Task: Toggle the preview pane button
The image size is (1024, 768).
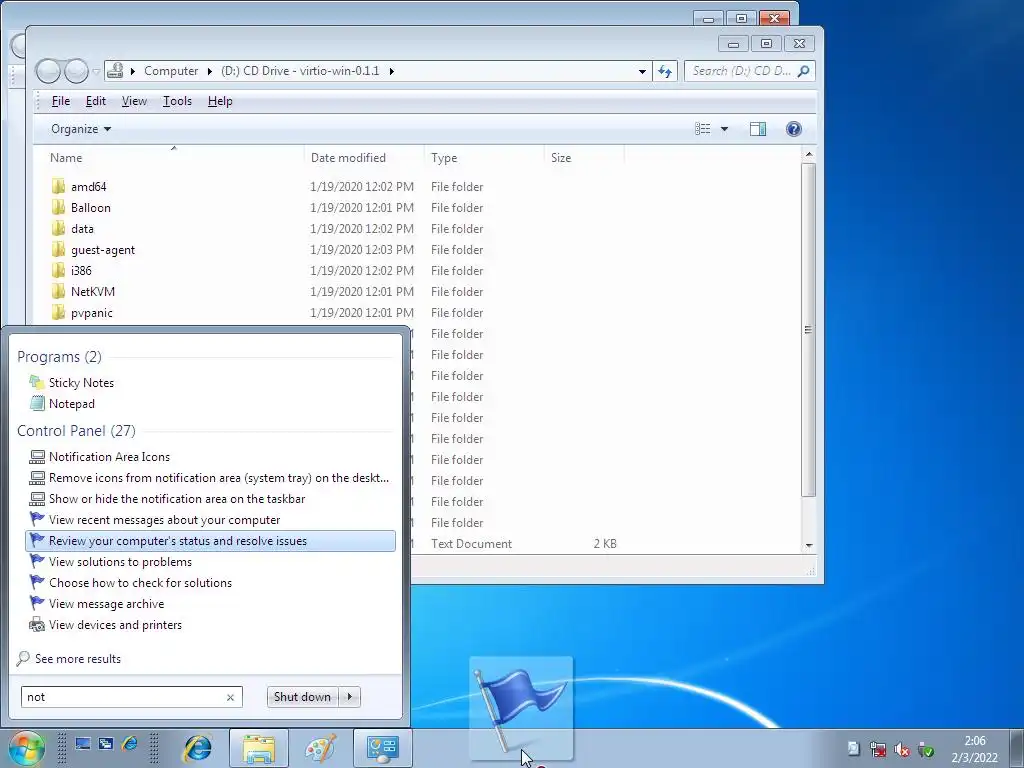Action: [x=758, y=129]
